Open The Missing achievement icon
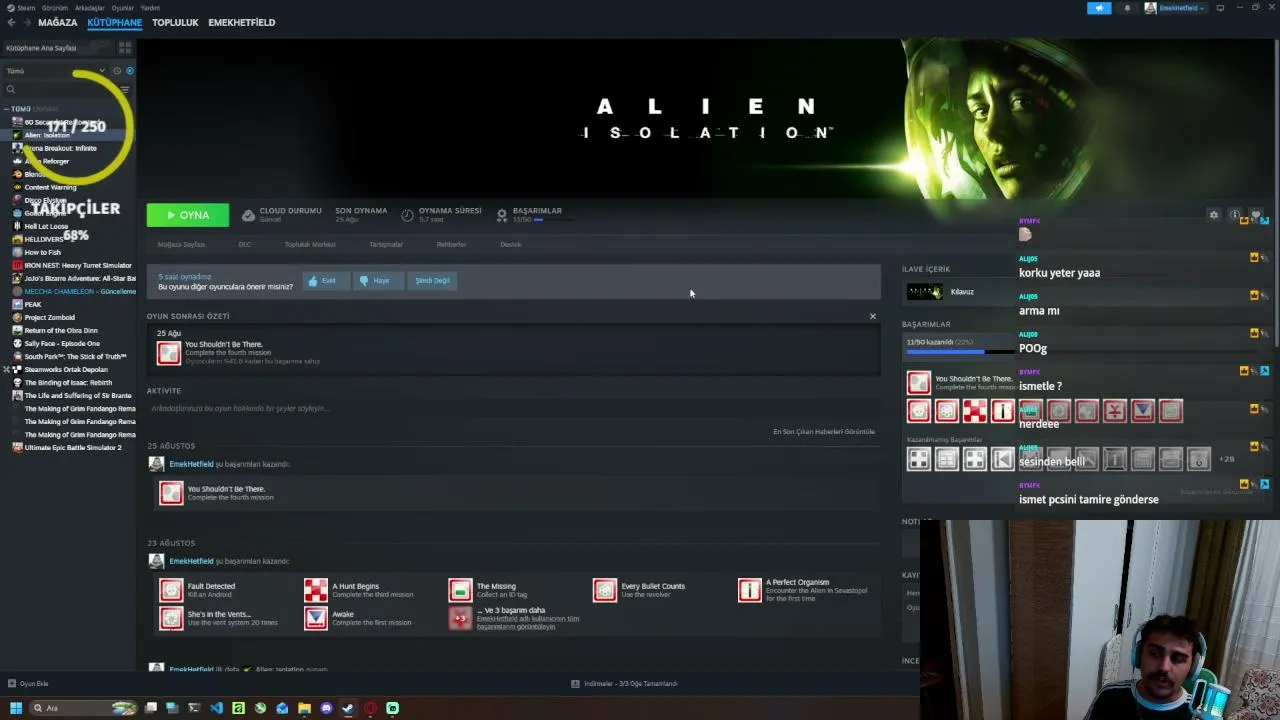The image size is (1280, 720). pyautogui.click(x=460, y=590)
